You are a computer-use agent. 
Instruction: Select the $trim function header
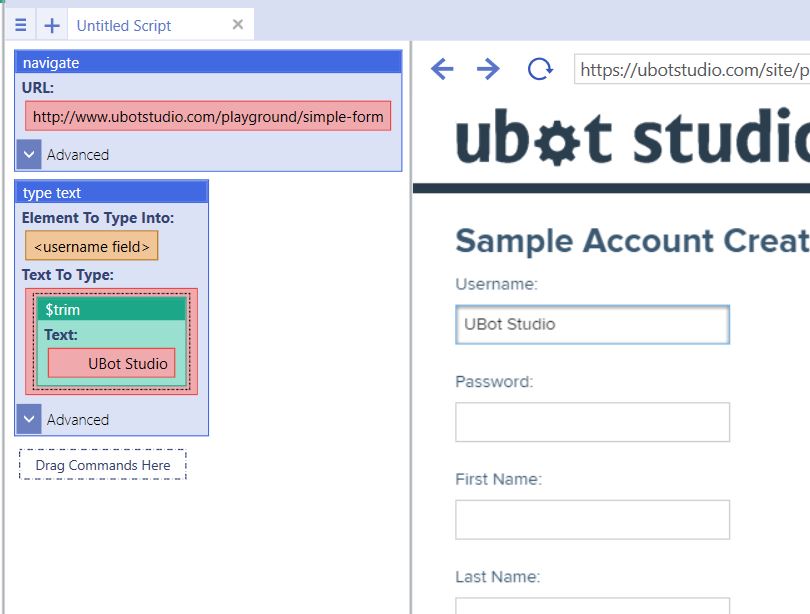pyautogui.click(x=112, y=309)
